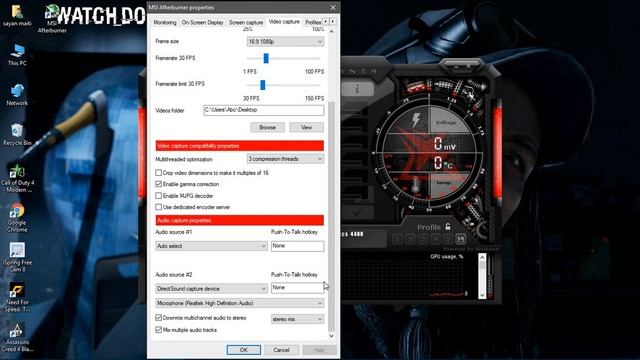
Task: Click the properties dialog scroll down arrow
Action: click(x=331, y=336)
